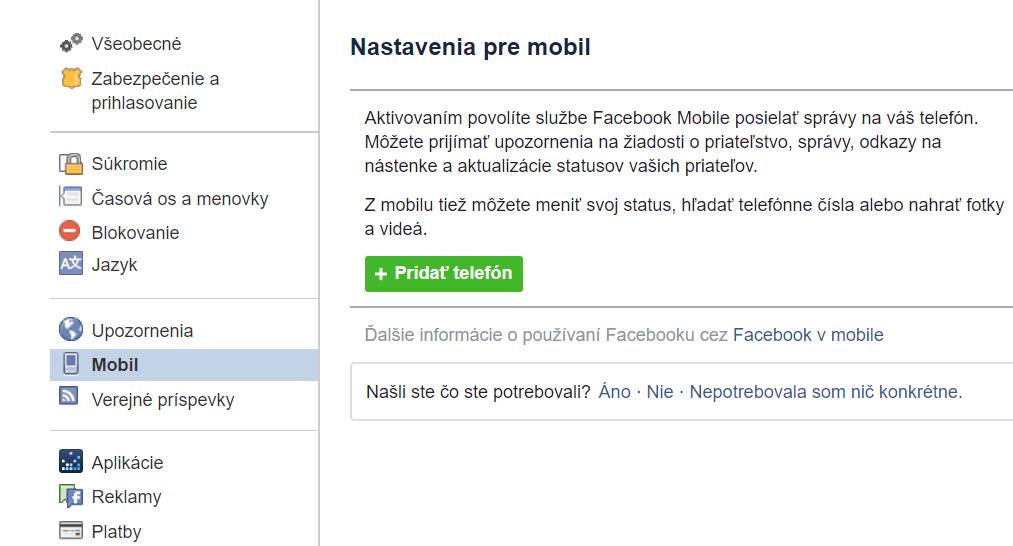The image size is (1013, 546).
Task: Click the globe icon next to Upozornenia
Action: (71, 329)
